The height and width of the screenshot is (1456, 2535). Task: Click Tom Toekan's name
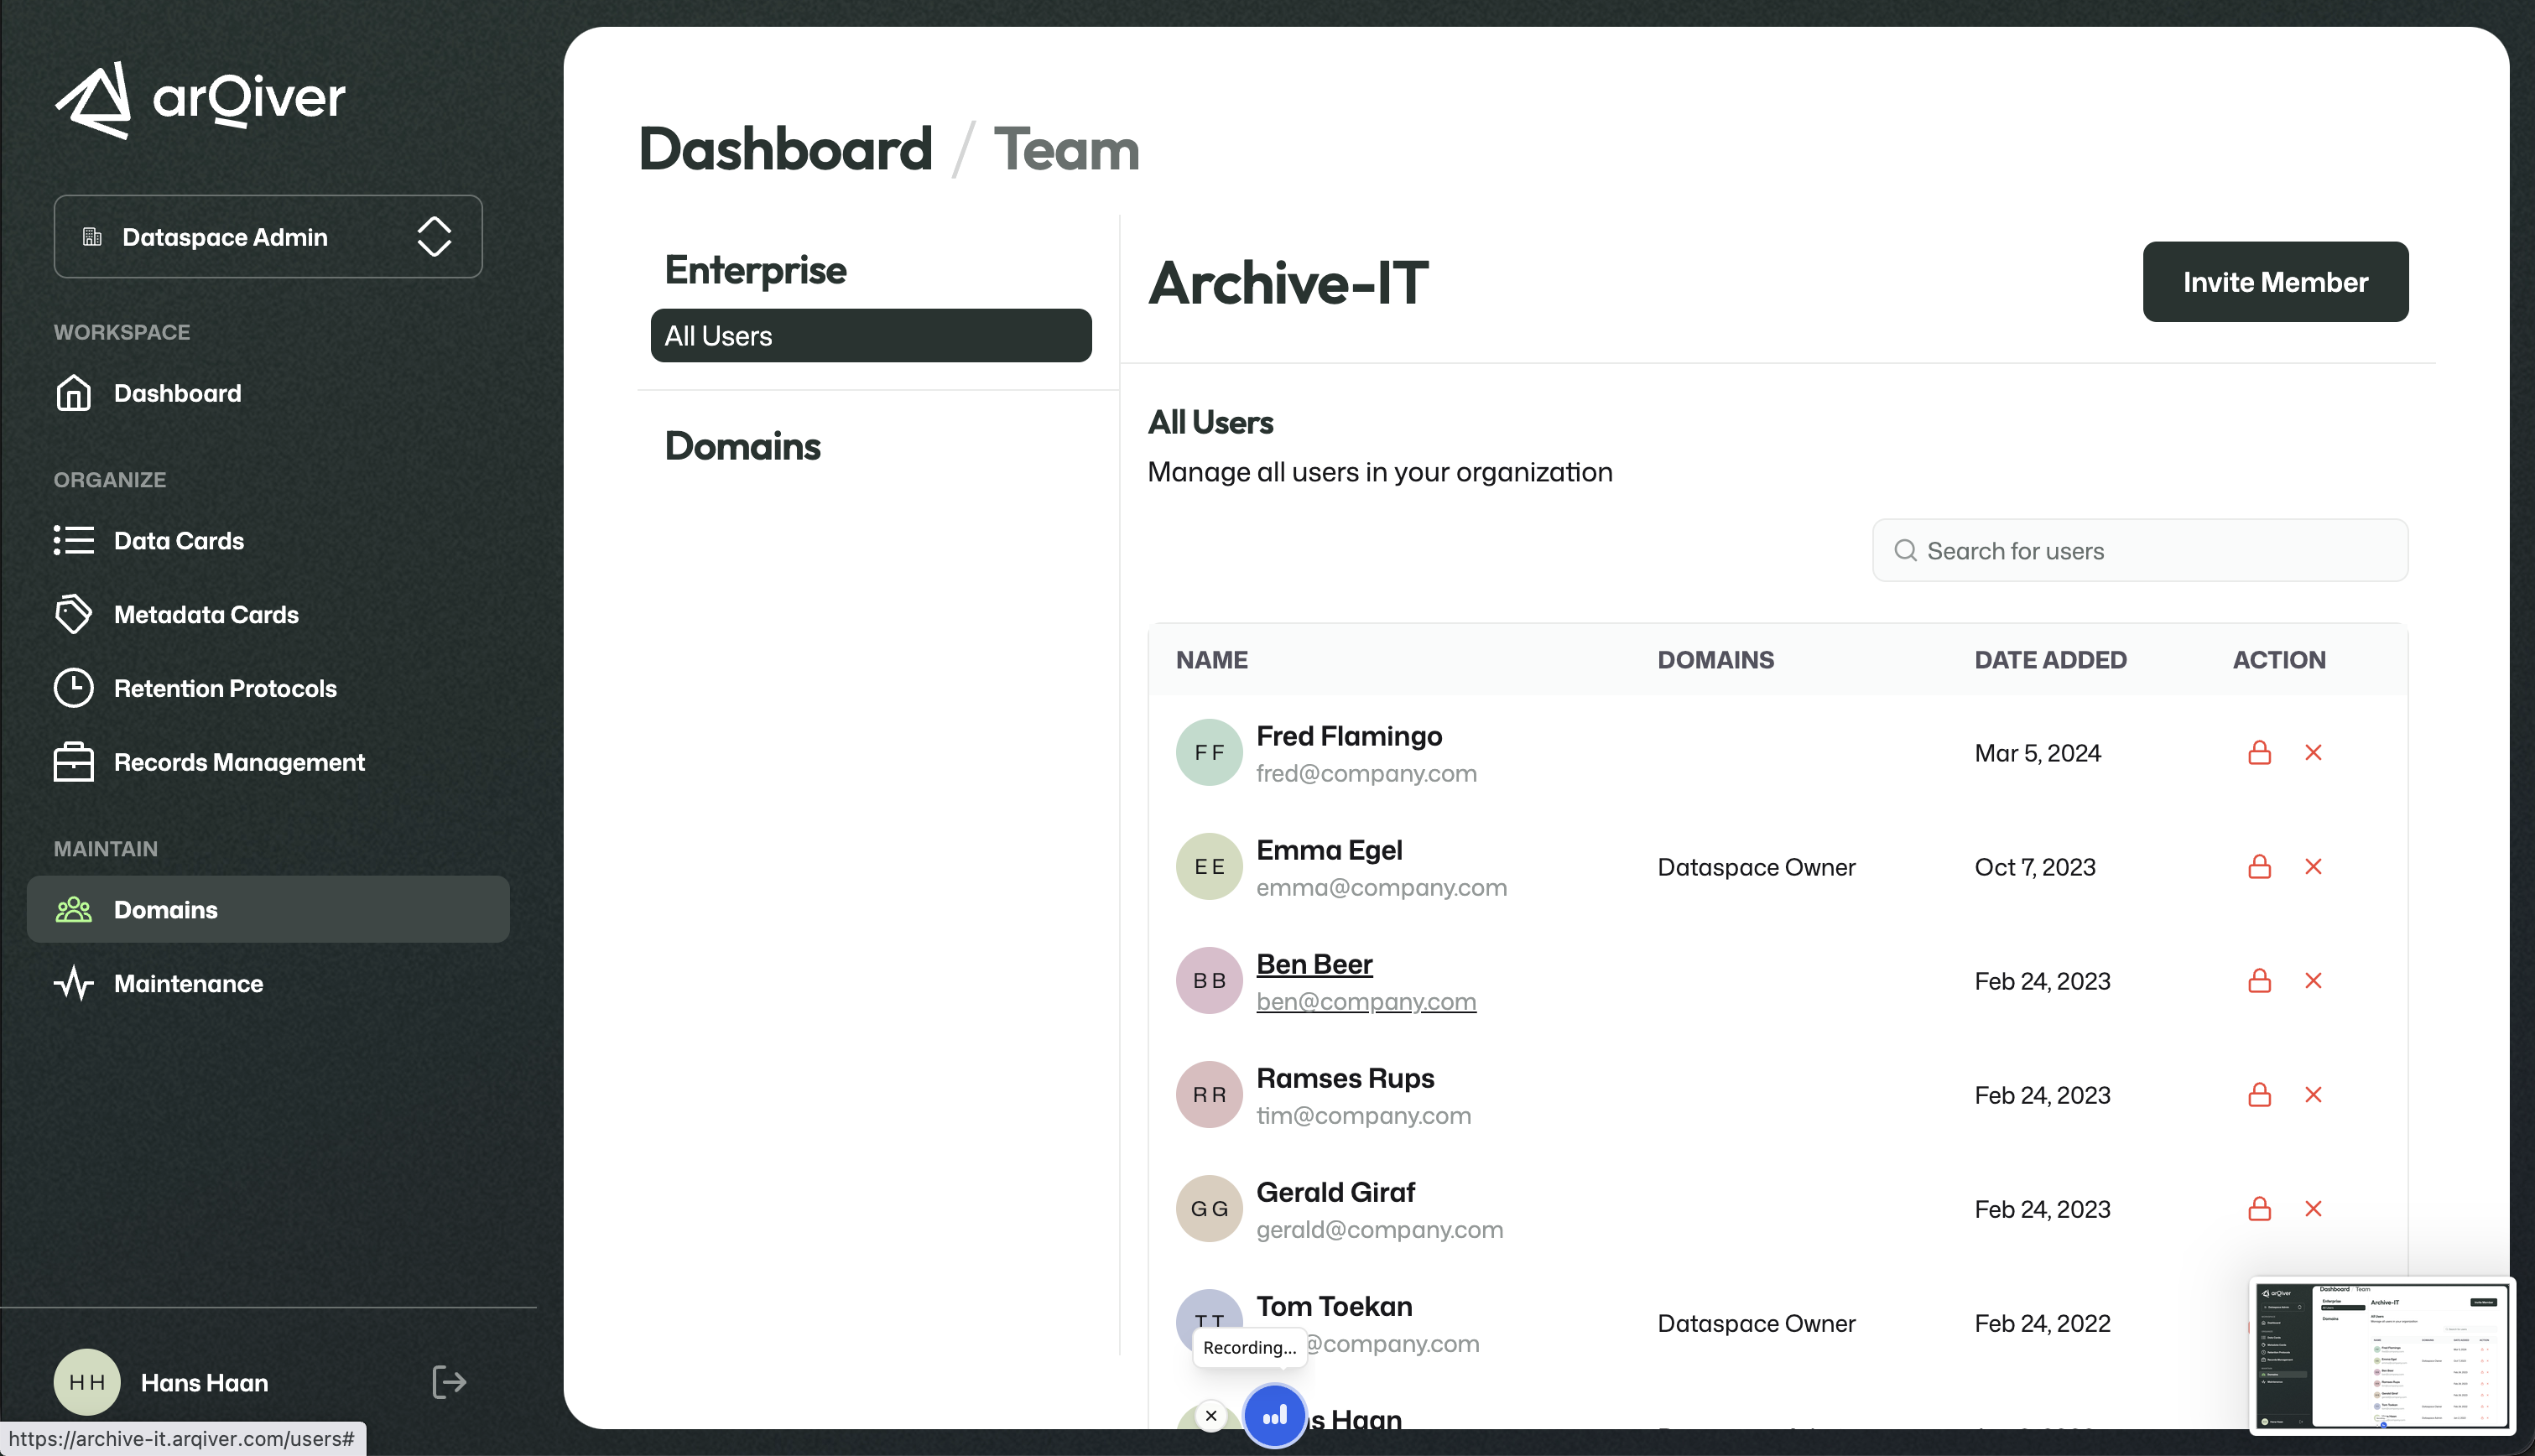pos(1334,1306)
